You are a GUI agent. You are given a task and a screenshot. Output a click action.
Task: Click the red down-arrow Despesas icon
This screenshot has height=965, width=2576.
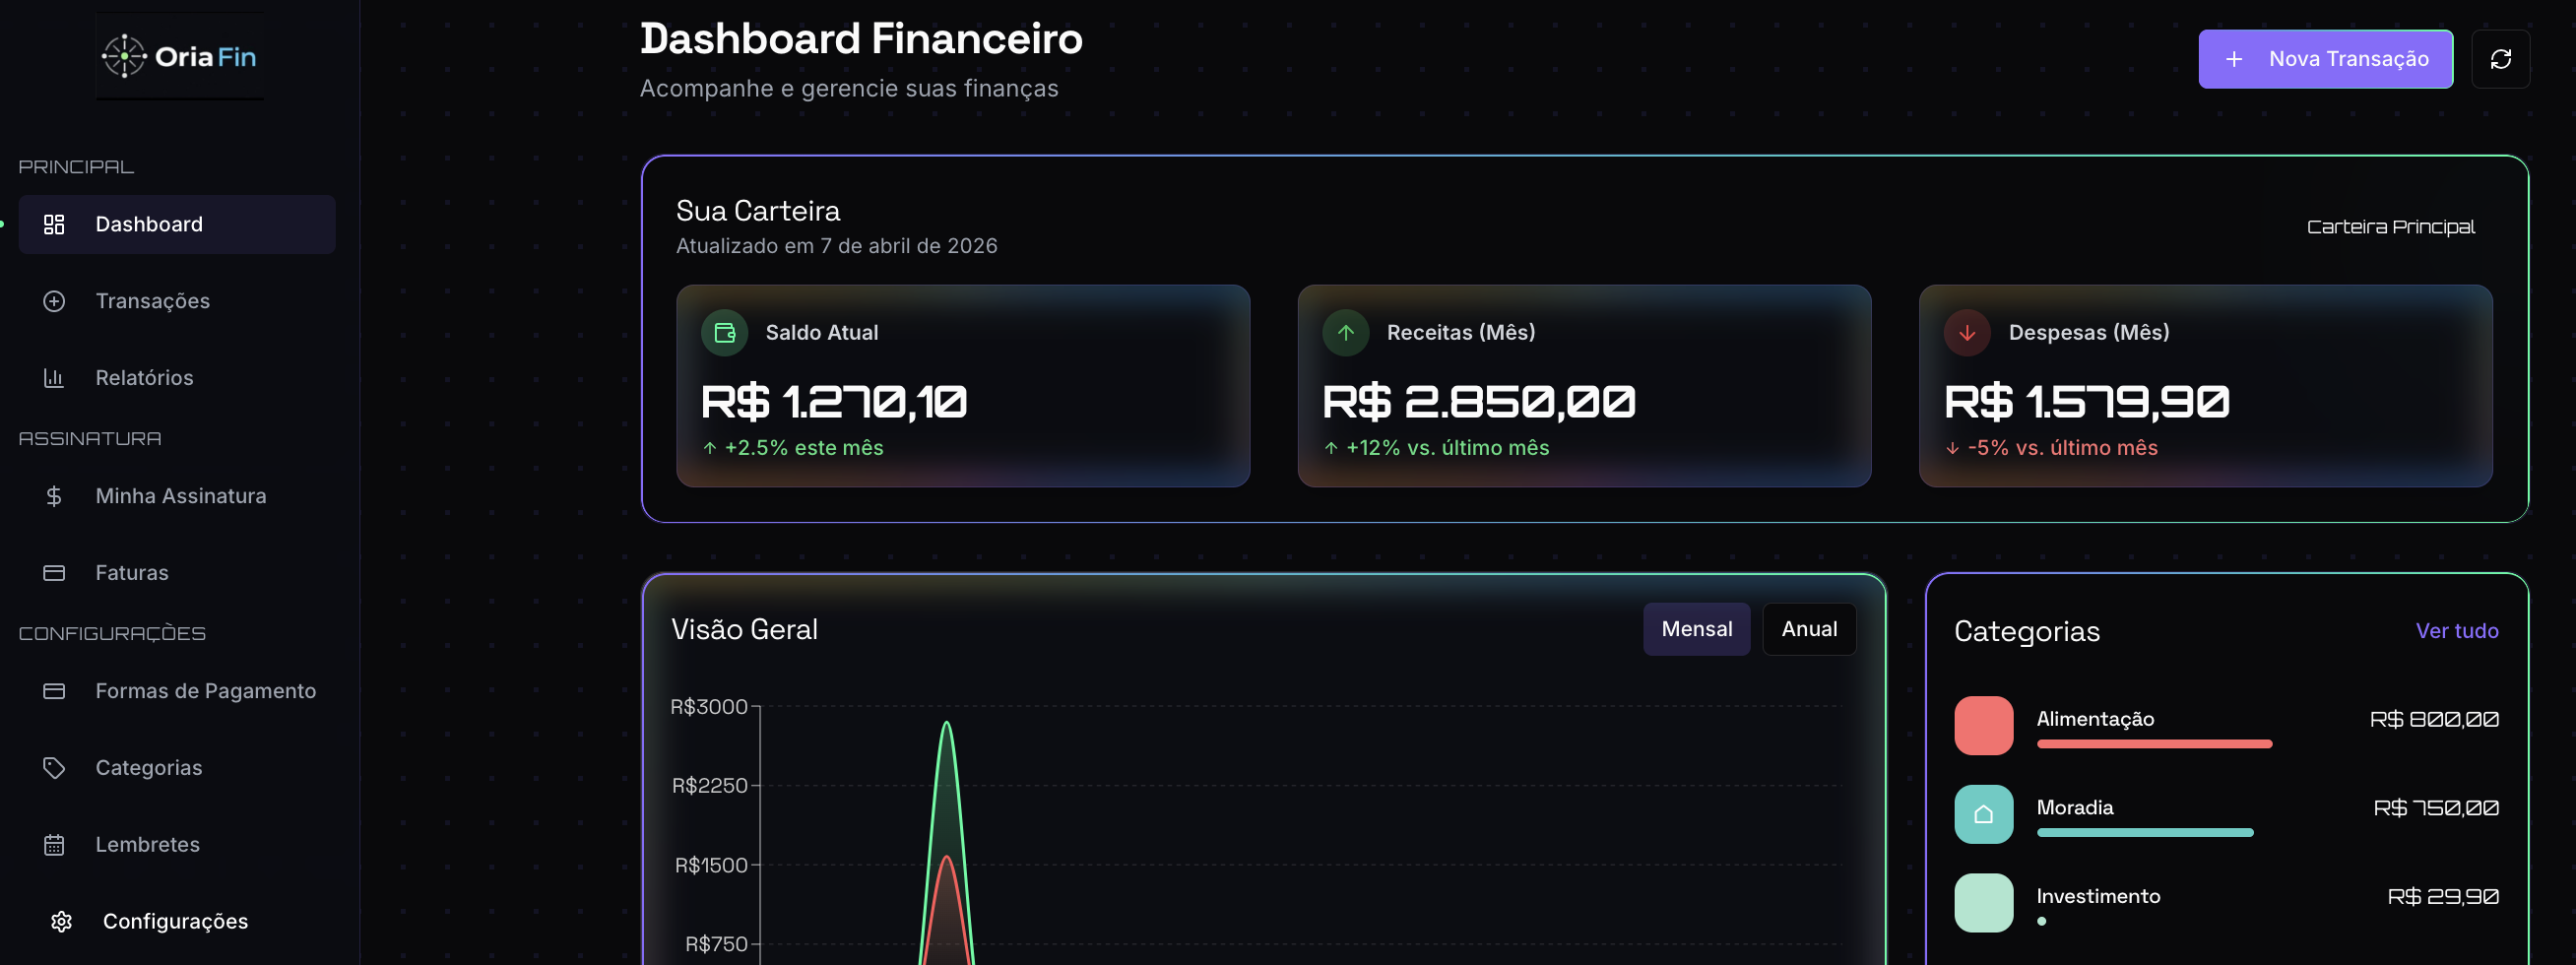click(x=1966, y=333)
